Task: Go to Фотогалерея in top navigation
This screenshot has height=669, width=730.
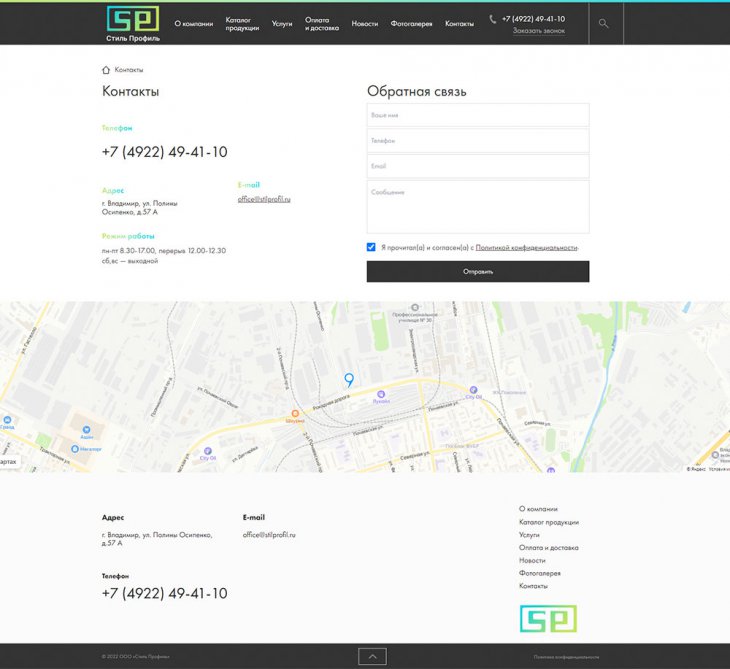Action: click(411, 23)
